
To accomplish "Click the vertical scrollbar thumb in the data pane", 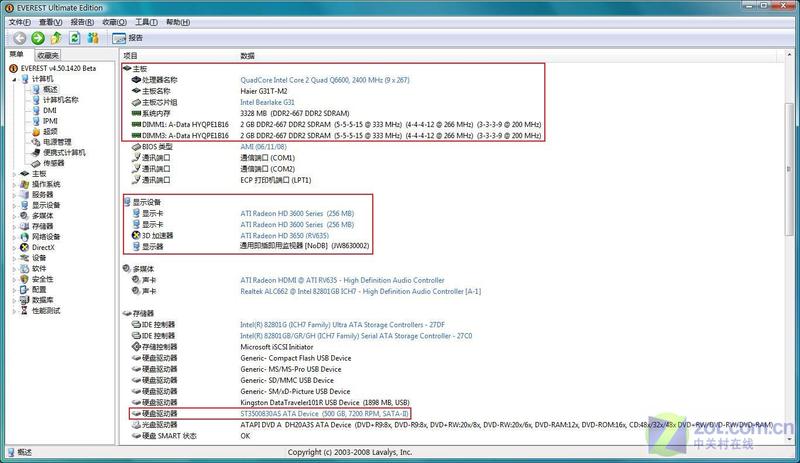I will click(x=789, y=168).
